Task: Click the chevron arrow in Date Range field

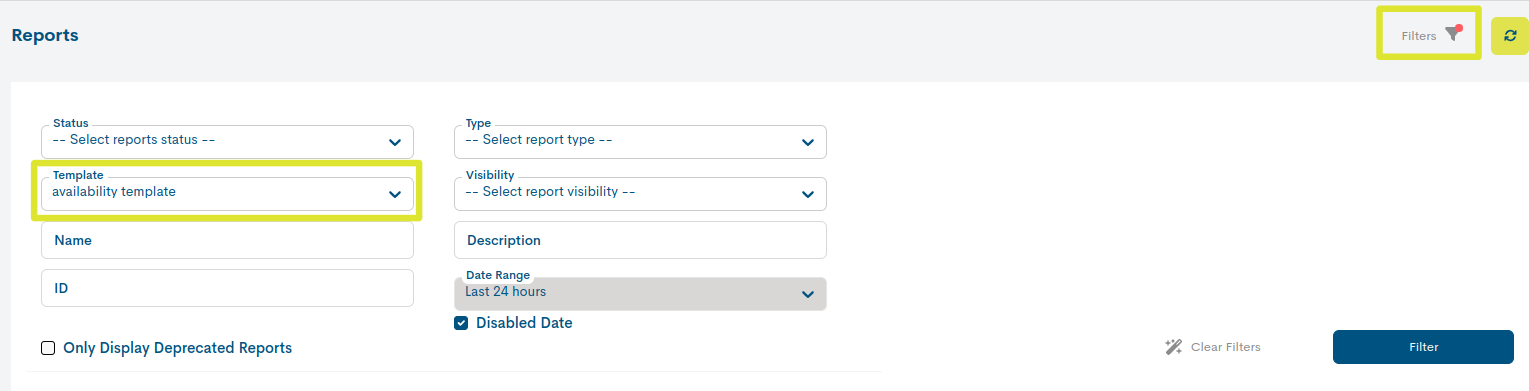Action: (808, 294)
